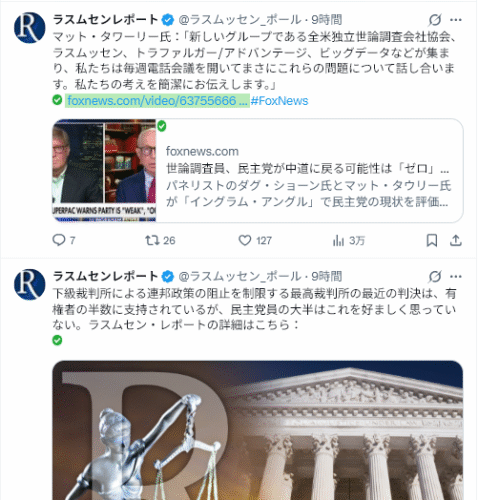Like the tweet with 127 likes

tap(255, 240)
